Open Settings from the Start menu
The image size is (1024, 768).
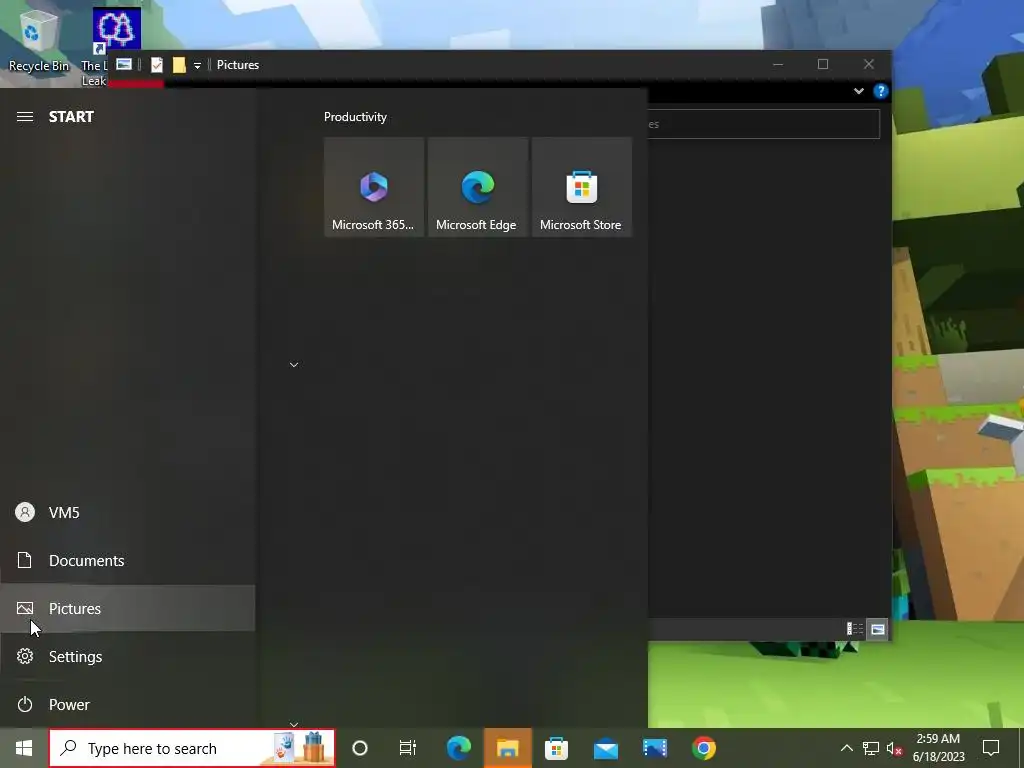[x=127, y=656]
